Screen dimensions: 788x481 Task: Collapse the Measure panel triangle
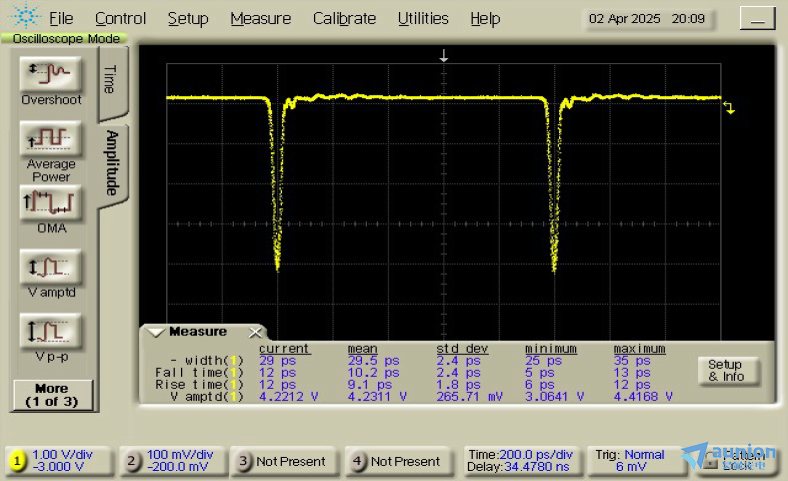155,332
